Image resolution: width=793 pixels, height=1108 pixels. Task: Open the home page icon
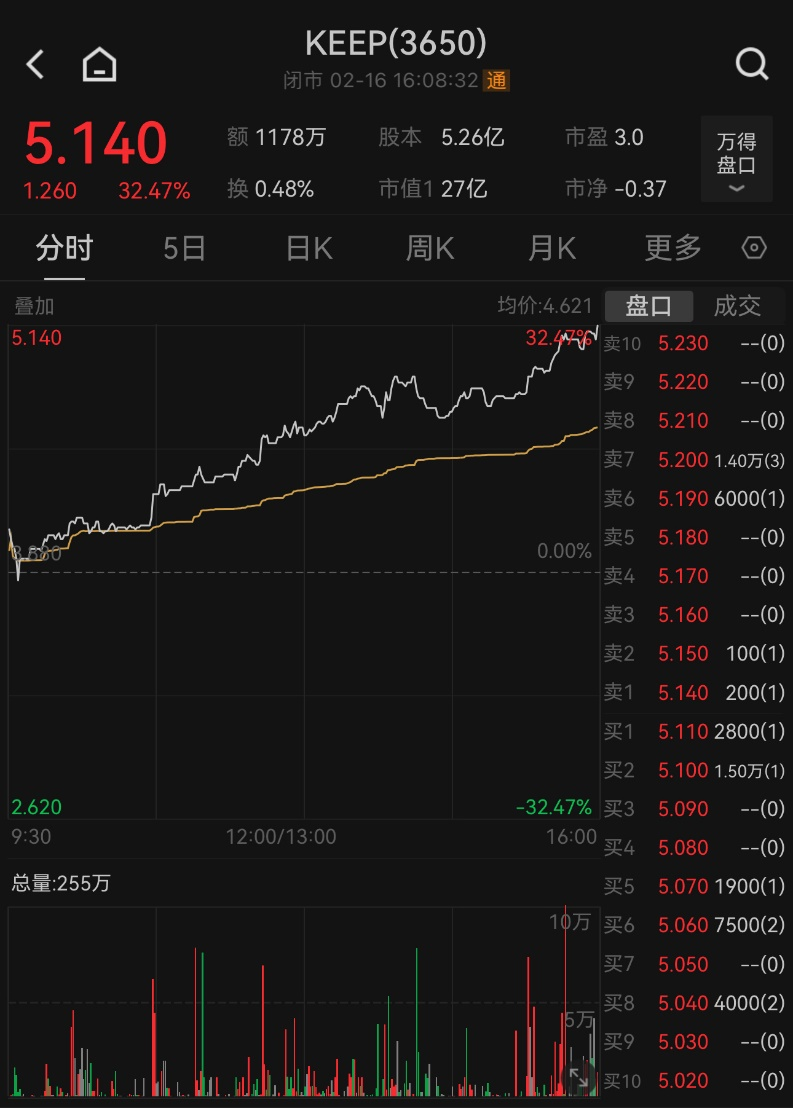click(x=100, y=64)
